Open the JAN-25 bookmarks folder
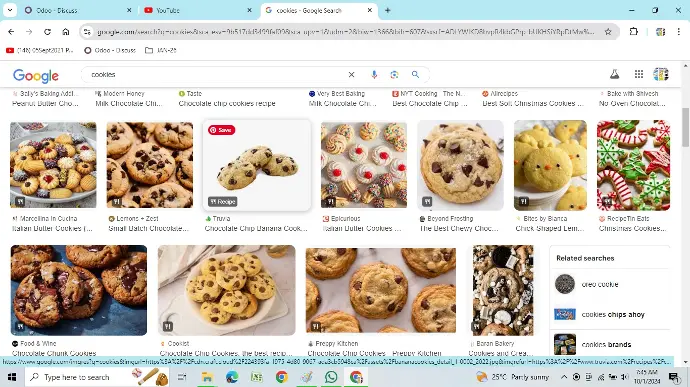690x387 pixels. click(x=161, y=50)
